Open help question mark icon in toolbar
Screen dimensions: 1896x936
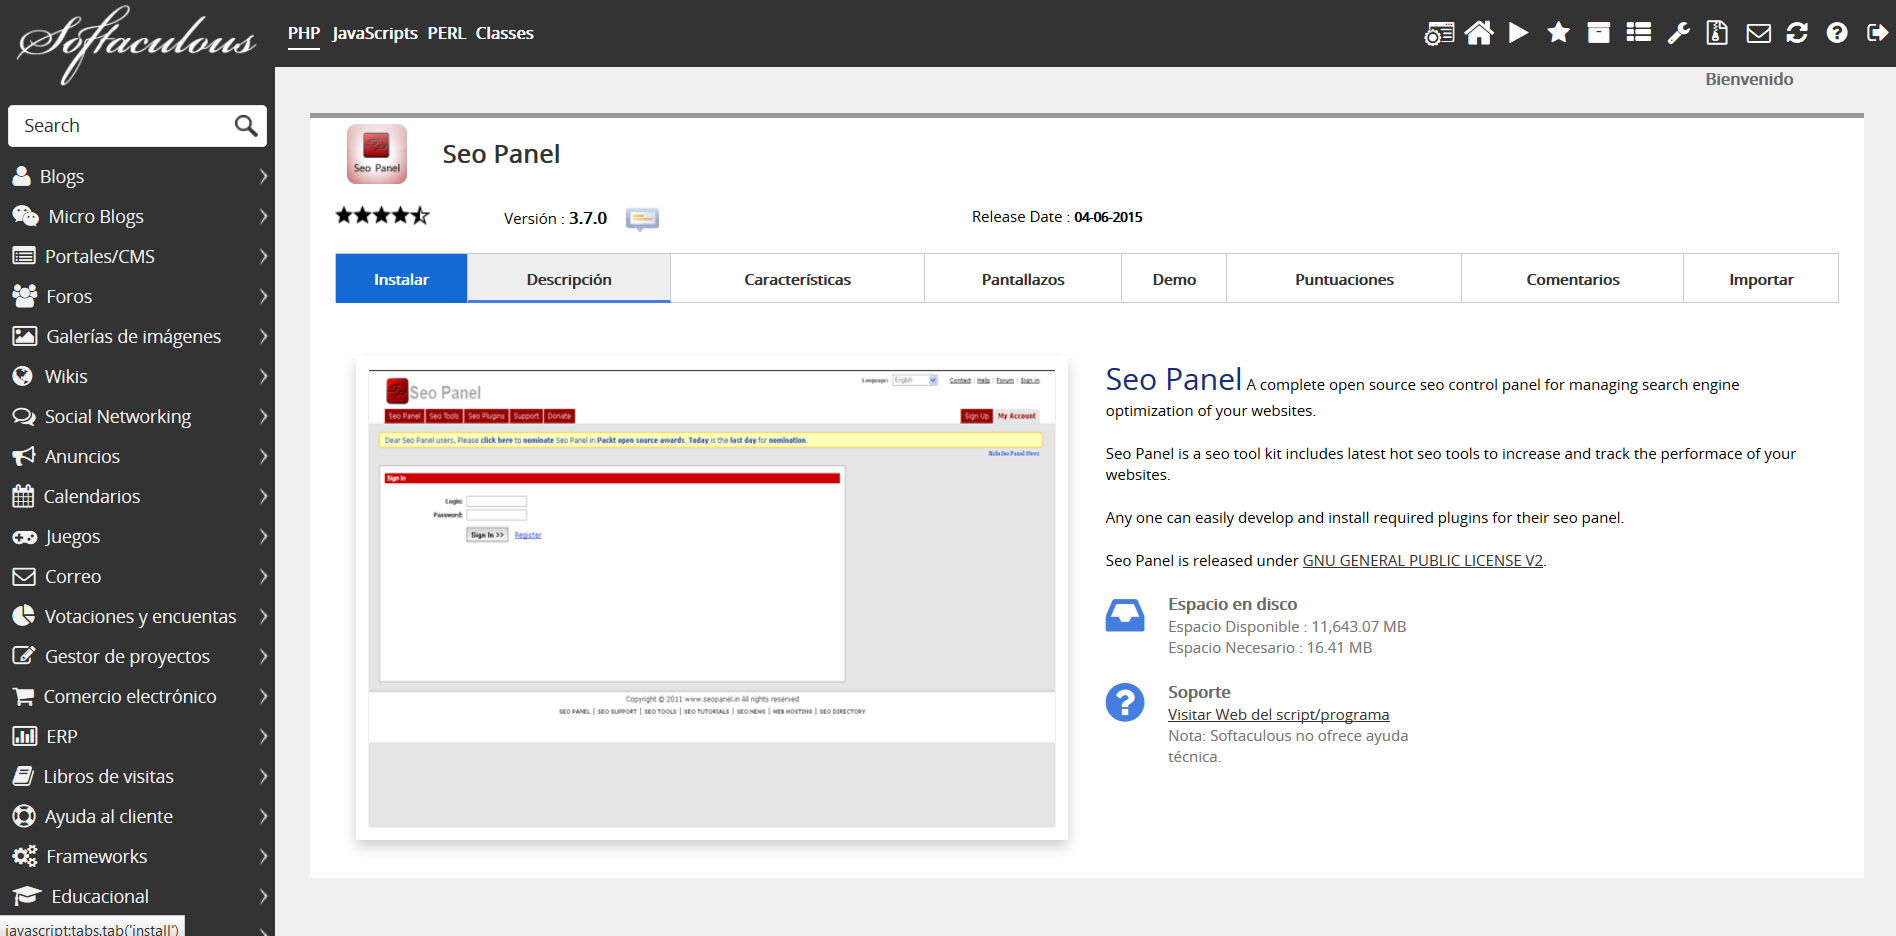click(x=1836, y=33)
